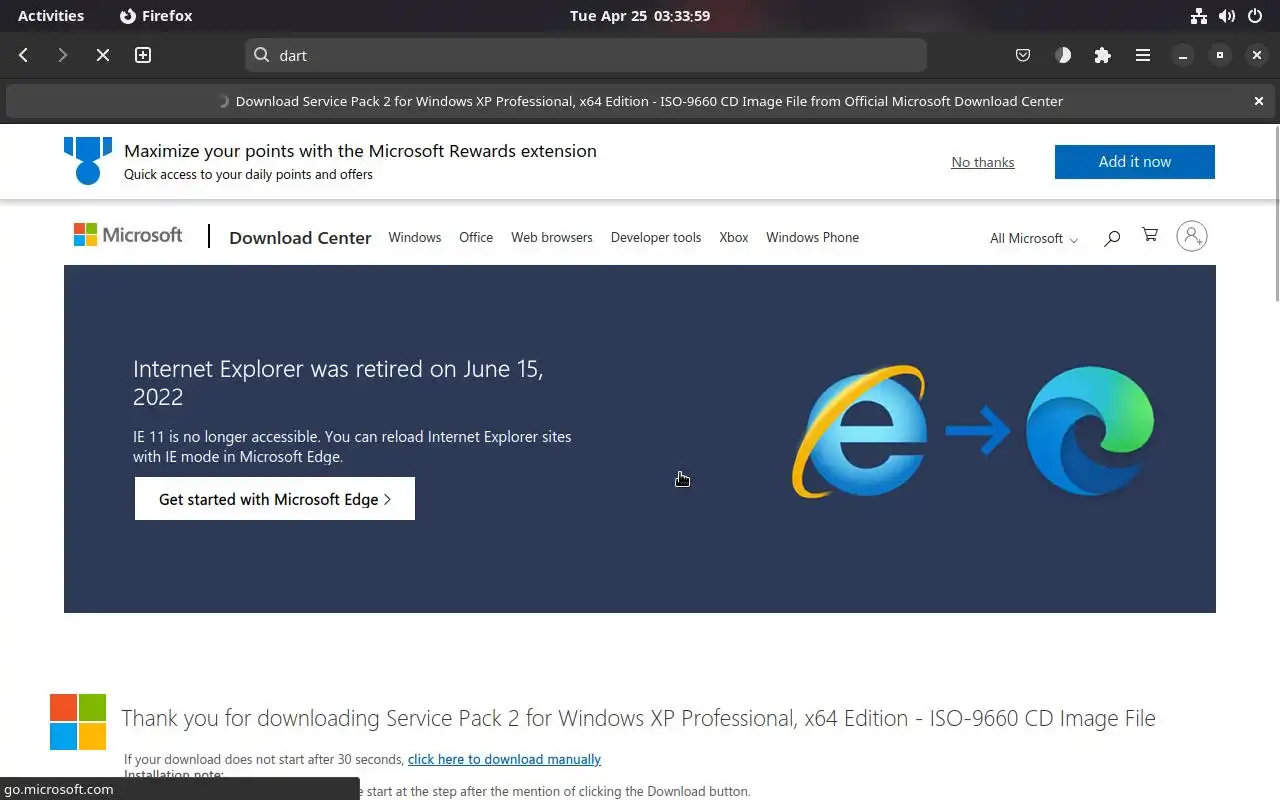The width and height of the screenshot is (1280, 800).
Task: Open the browser hamburger menu
Action: coord(1143,55)
